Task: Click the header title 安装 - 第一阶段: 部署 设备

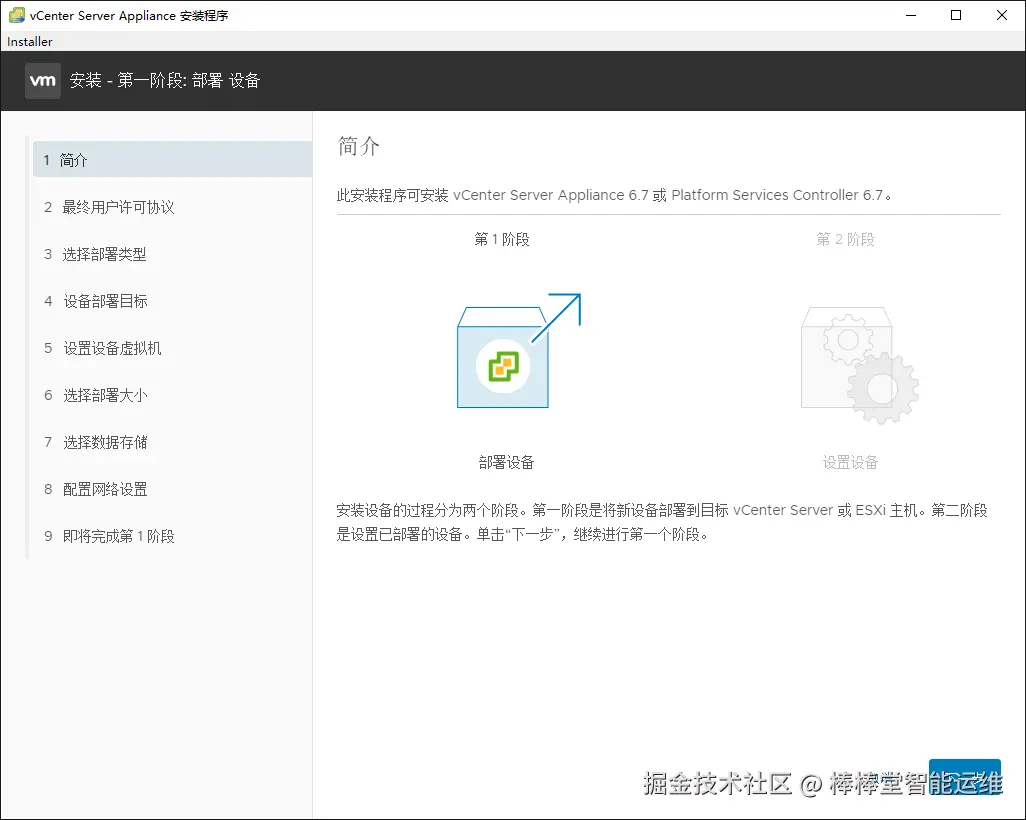Action: (165, 80)
